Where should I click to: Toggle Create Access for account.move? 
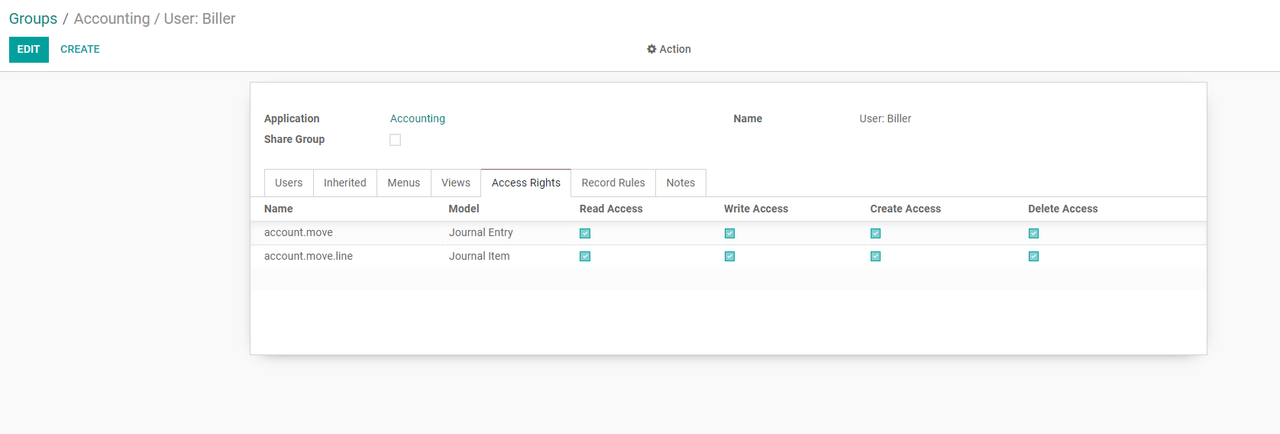(875, 233)
